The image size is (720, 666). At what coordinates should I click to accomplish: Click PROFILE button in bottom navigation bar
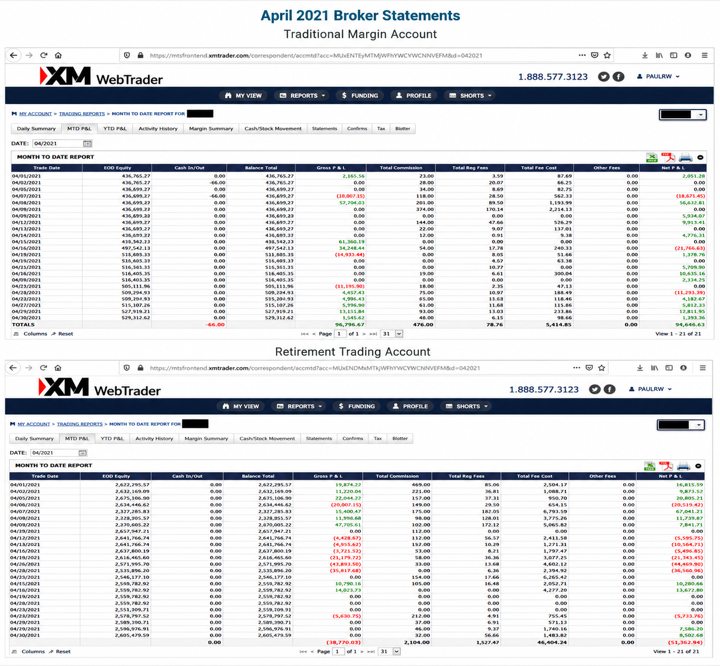(411, 406)
